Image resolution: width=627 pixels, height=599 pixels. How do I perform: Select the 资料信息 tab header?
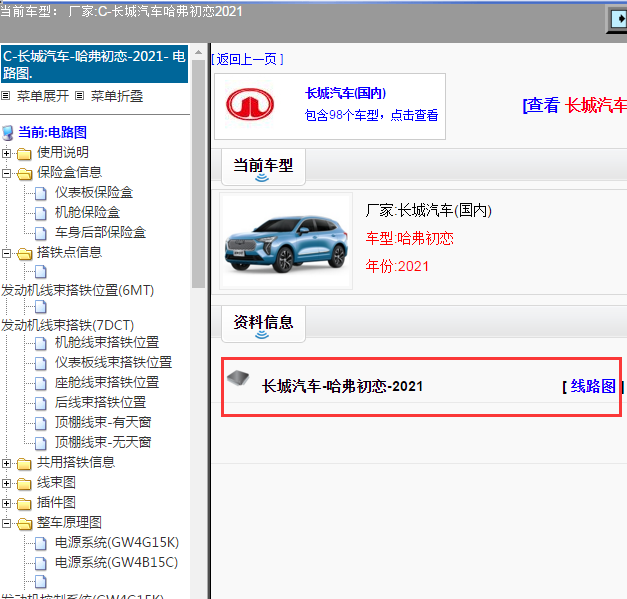click(x=263, y=324)
